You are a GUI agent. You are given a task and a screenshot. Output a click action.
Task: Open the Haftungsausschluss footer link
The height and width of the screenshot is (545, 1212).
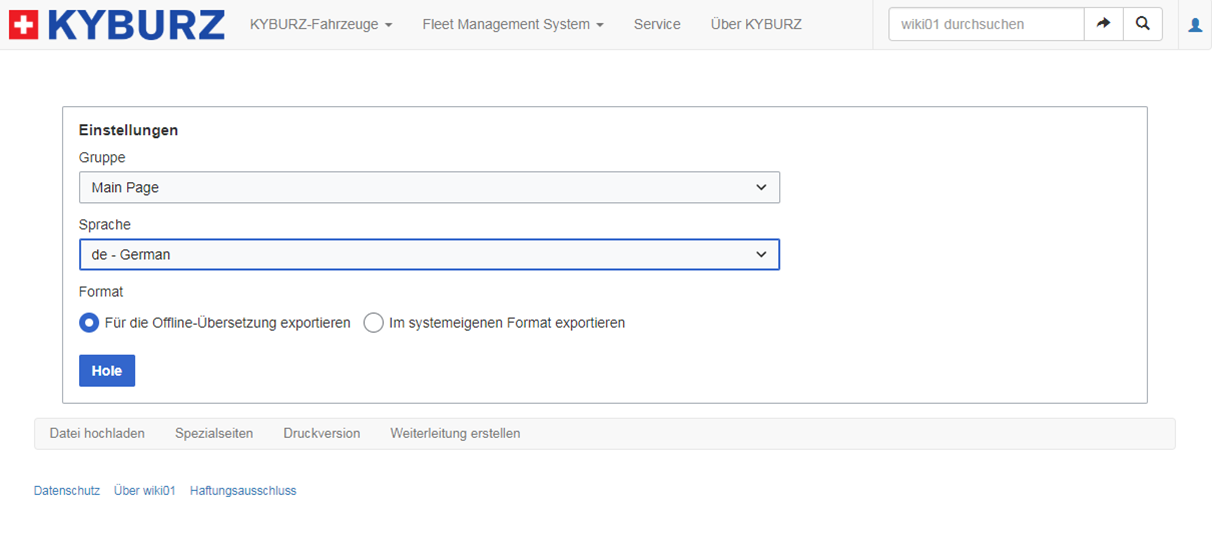[243, 491]
